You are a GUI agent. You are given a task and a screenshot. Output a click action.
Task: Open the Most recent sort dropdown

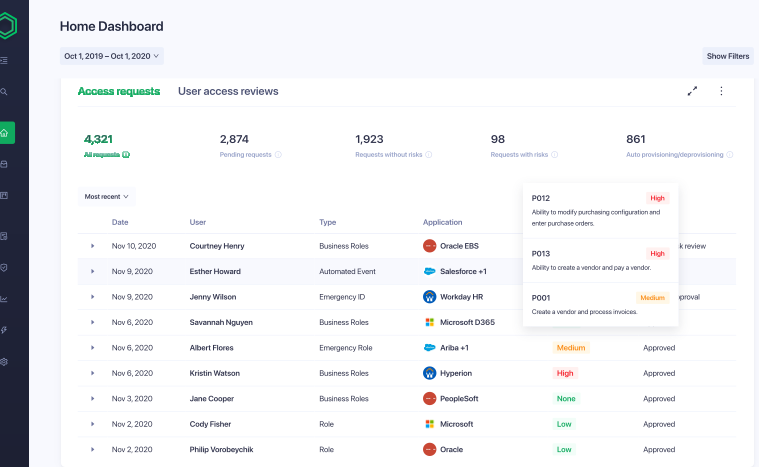point(107,197)
